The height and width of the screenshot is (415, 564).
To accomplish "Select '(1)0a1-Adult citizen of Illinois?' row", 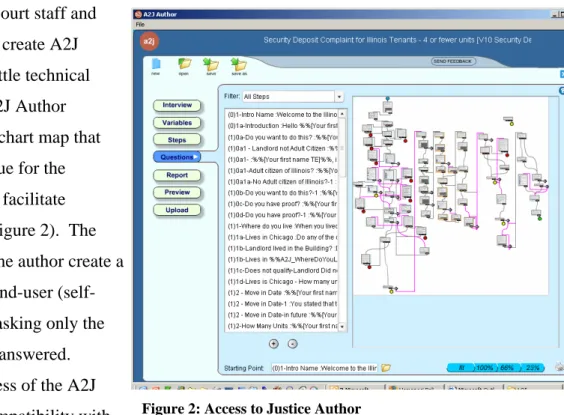I will pos(282,170).
